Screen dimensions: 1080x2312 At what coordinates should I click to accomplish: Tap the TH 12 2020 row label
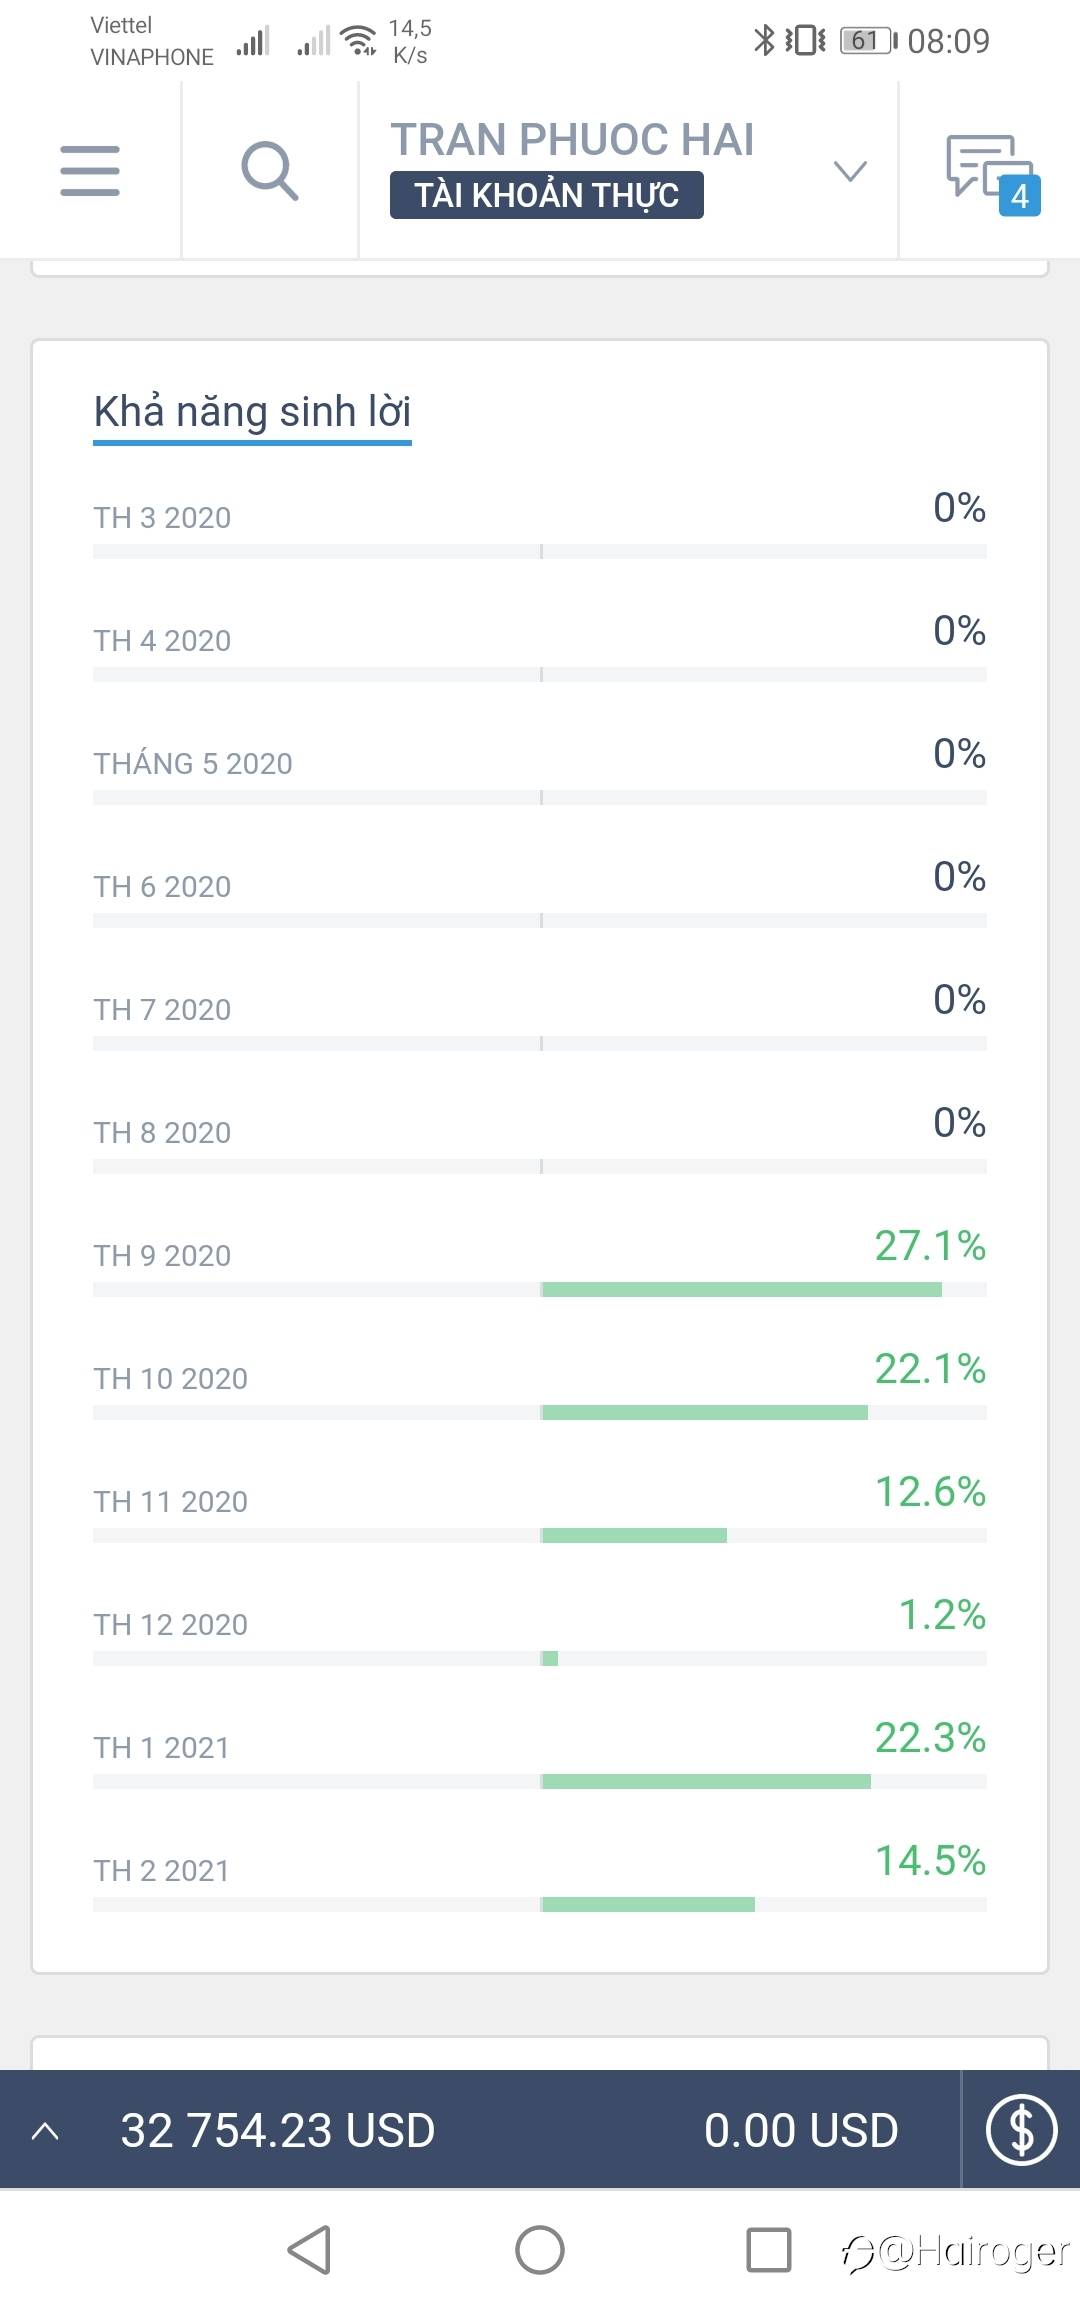pos(170,1625)
